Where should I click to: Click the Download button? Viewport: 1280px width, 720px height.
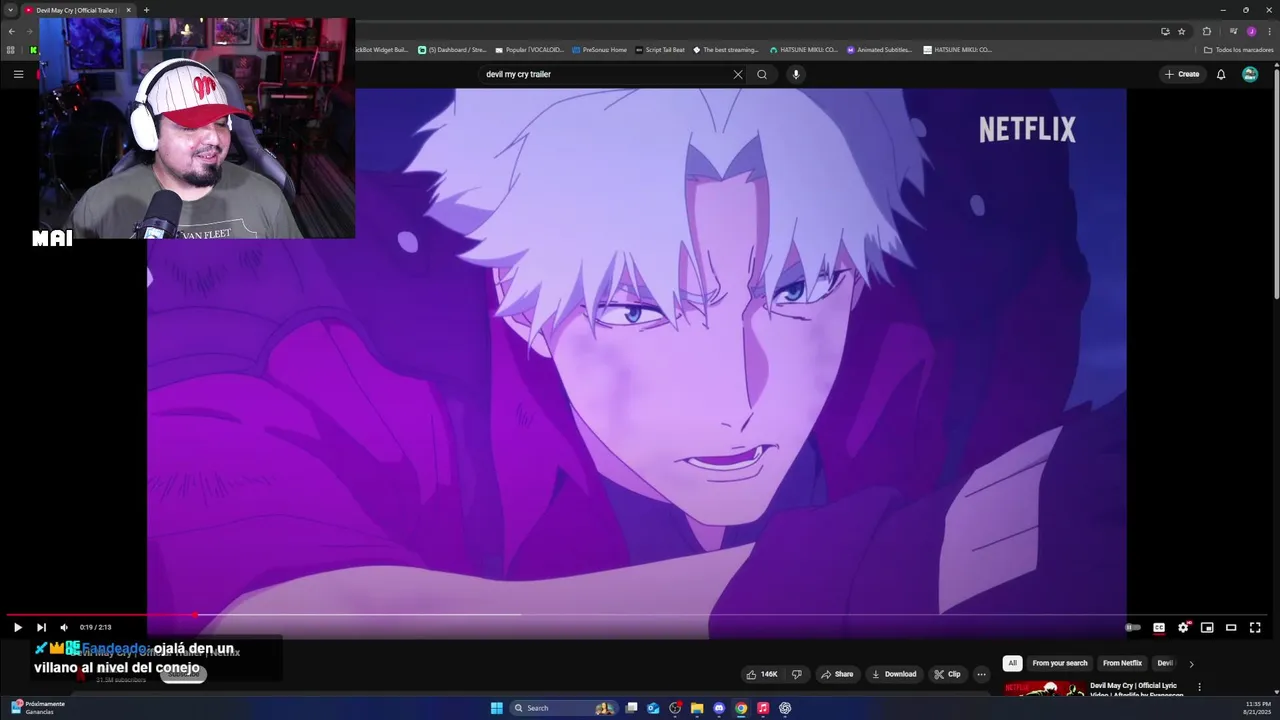click(894, 674)
